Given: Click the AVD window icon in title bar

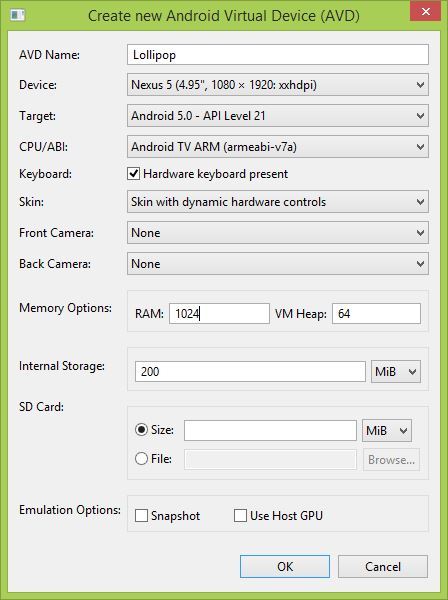Looking at the screenshot, I should [x=18, y=15].
